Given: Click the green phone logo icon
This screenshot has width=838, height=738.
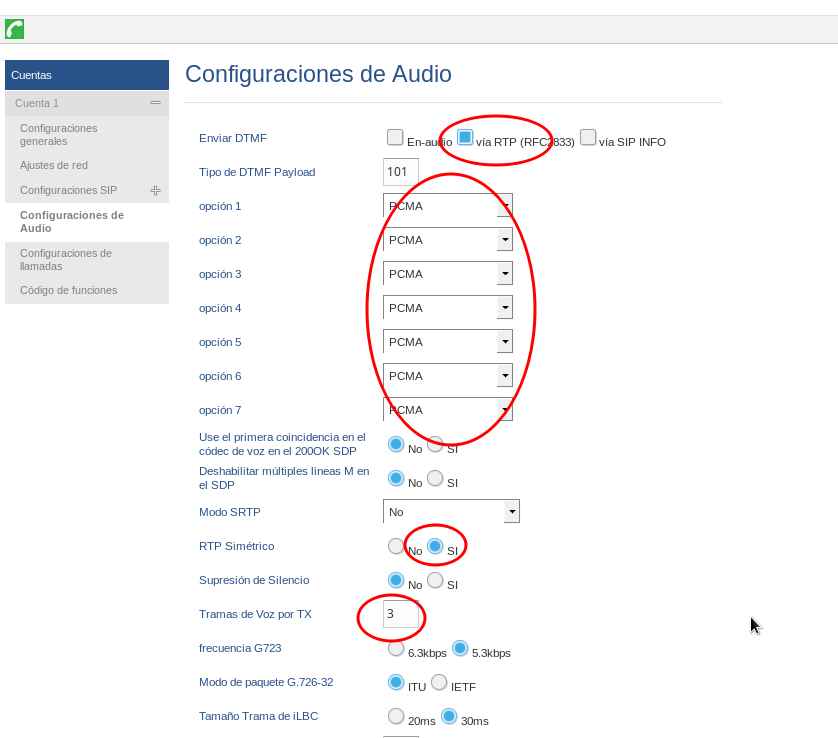Looking at the screenshot, I should 14,29.
